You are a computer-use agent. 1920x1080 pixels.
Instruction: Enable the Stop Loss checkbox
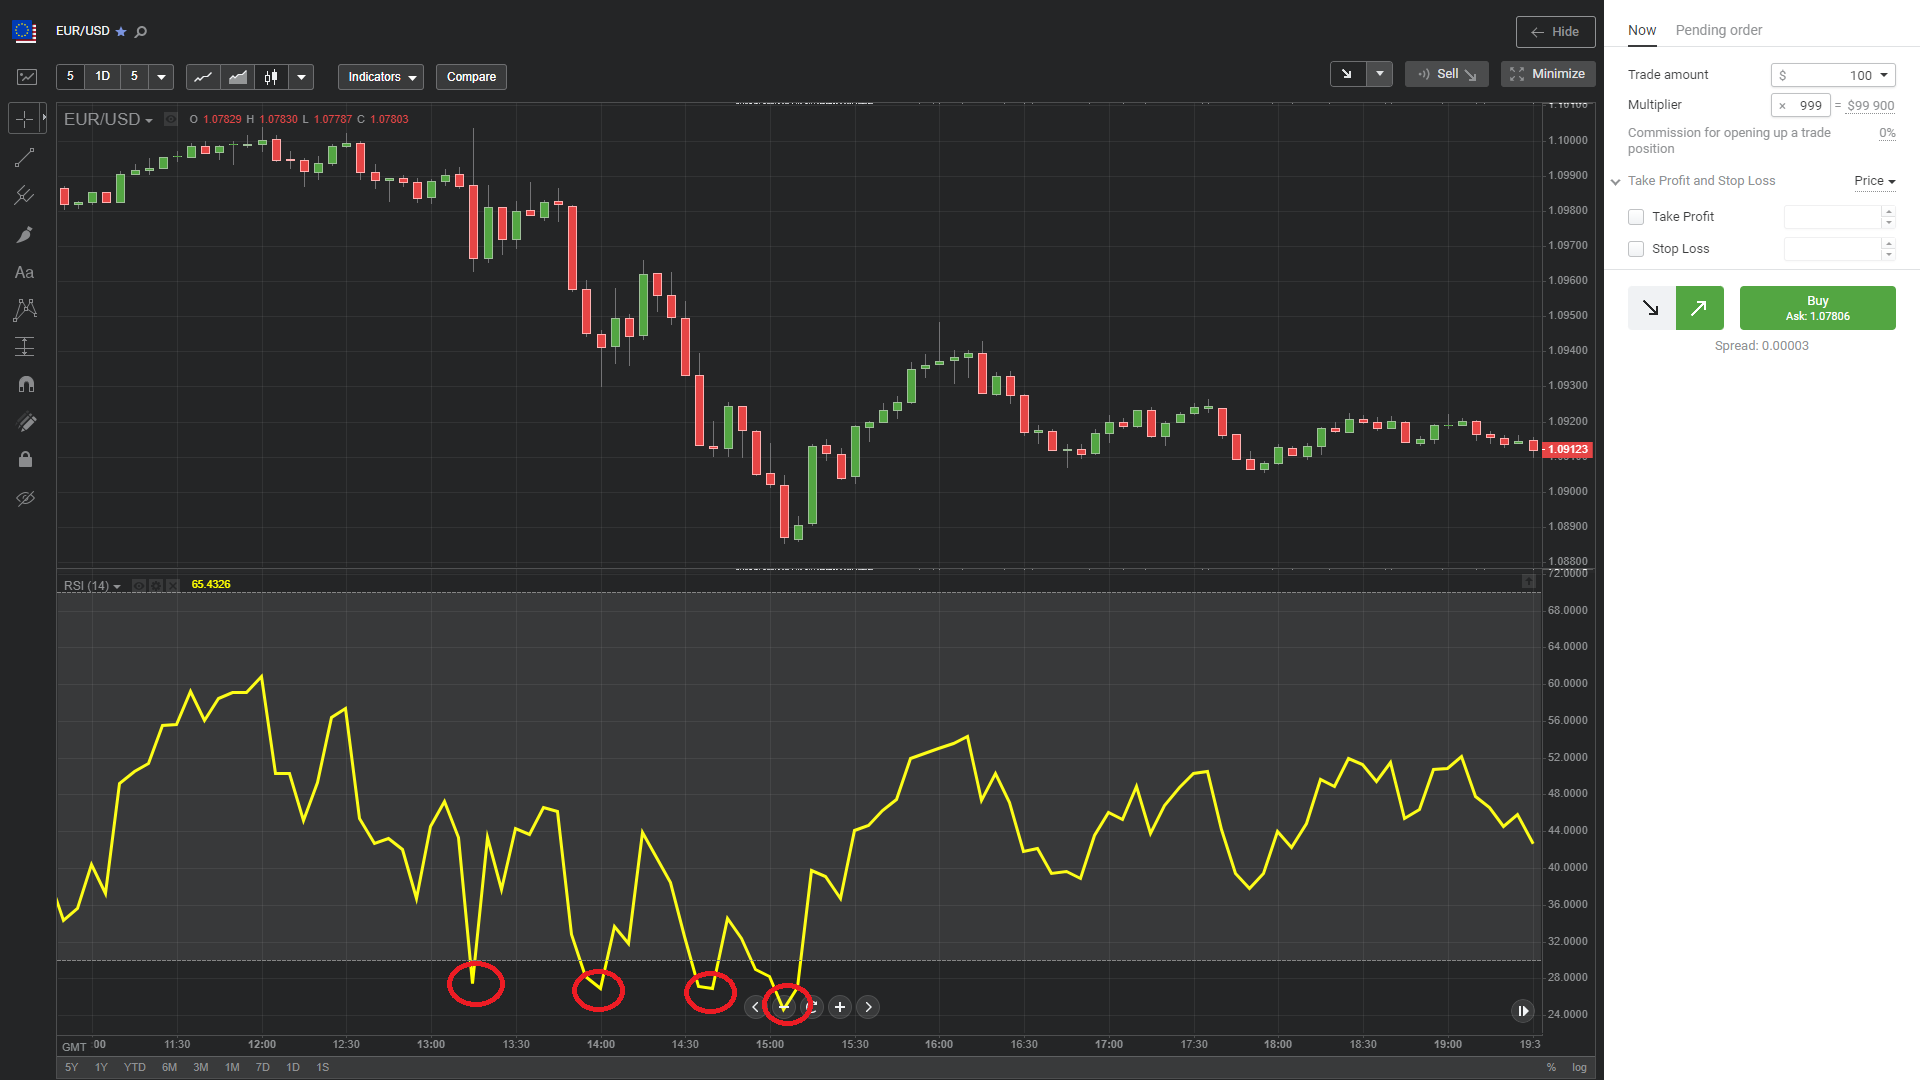point(1636,249)
